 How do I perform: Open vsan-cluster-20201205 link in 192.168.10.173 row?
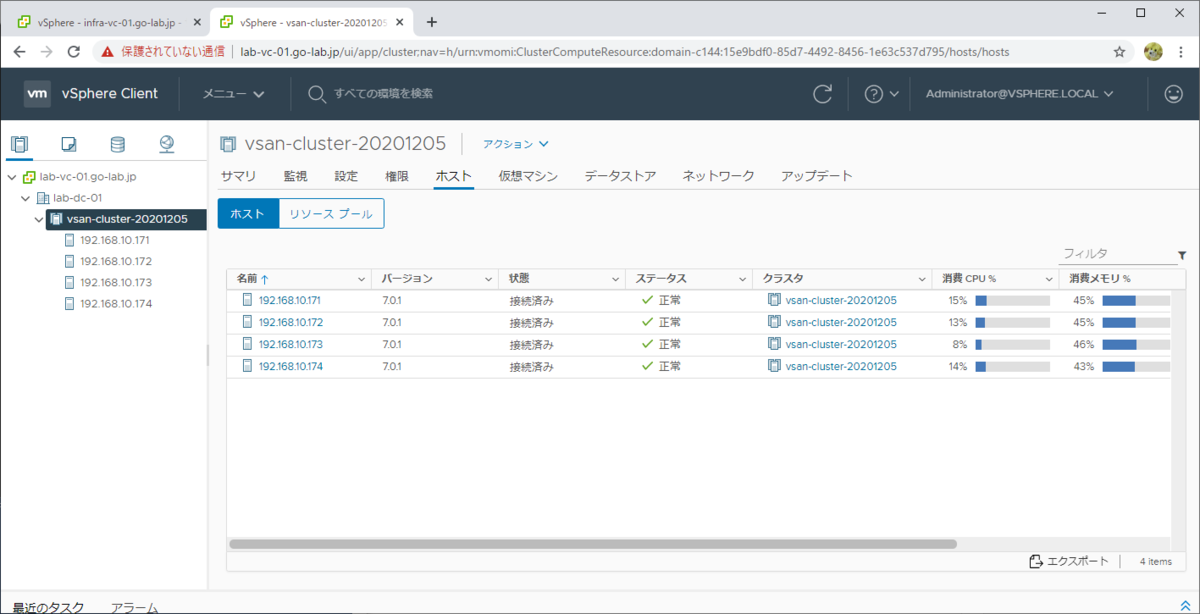point(841,344)
